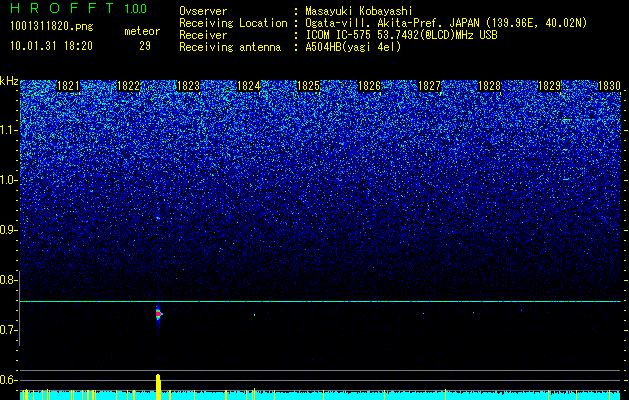
Task: Click the tall yellow signal strength bar
Action: (x=158, y=387)
